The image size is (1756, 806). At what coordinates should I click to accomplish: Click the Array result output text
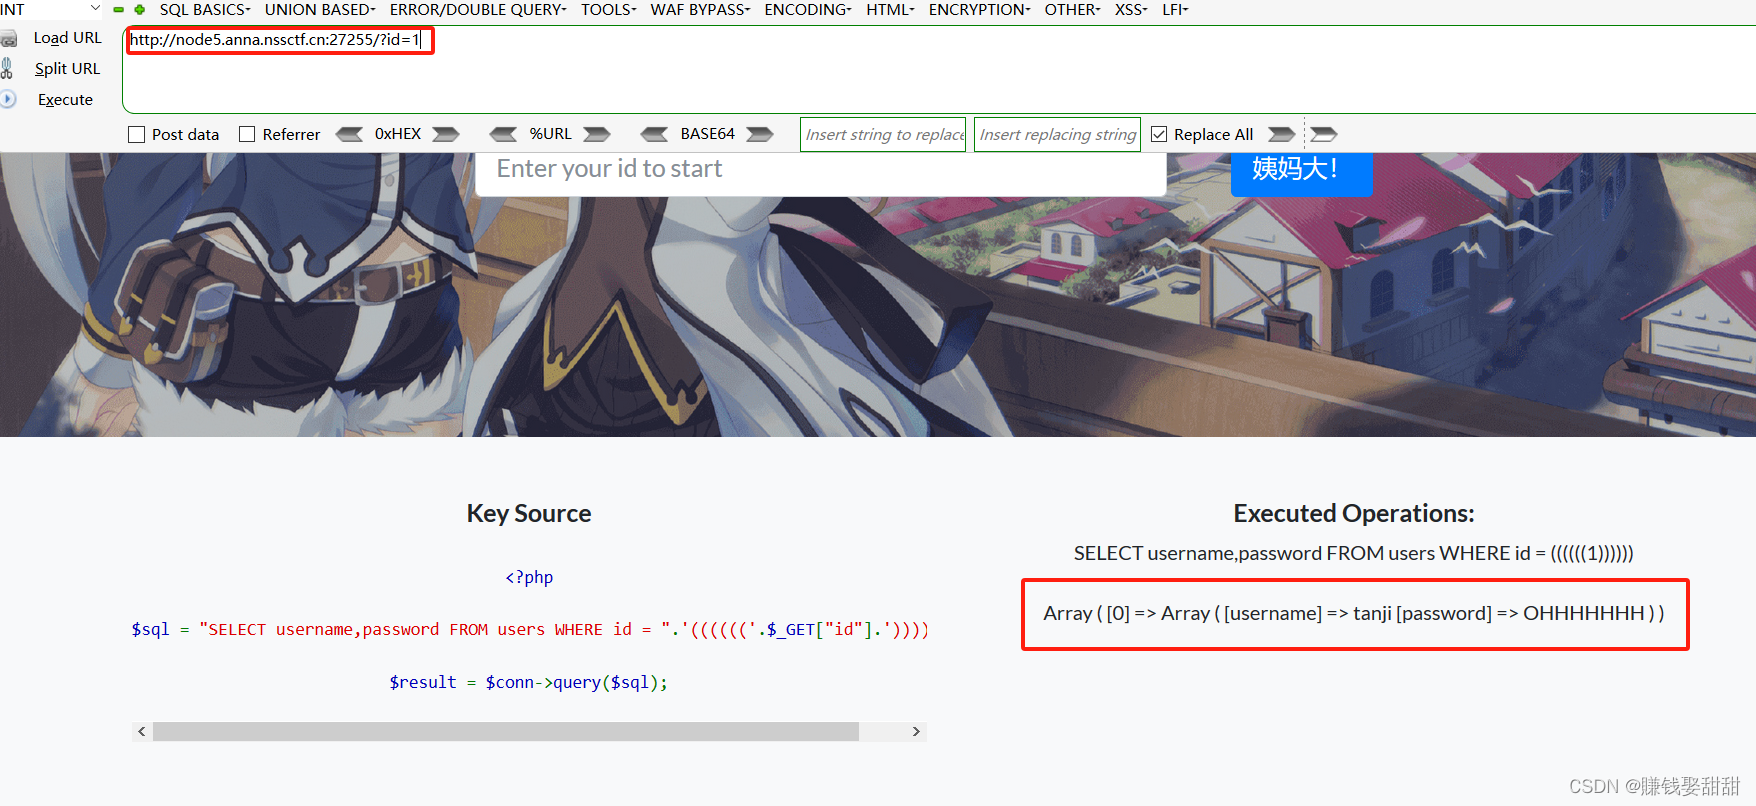click(x=1354, y=613)
